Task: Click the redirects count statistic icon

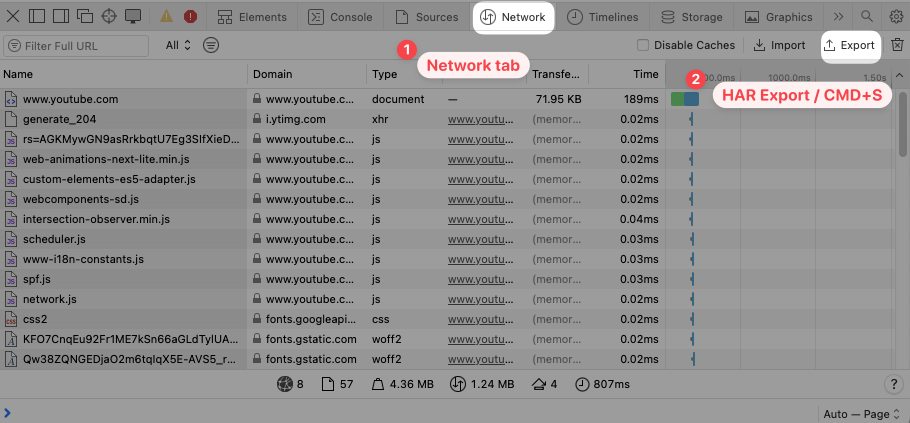Action: coord(538,384)
